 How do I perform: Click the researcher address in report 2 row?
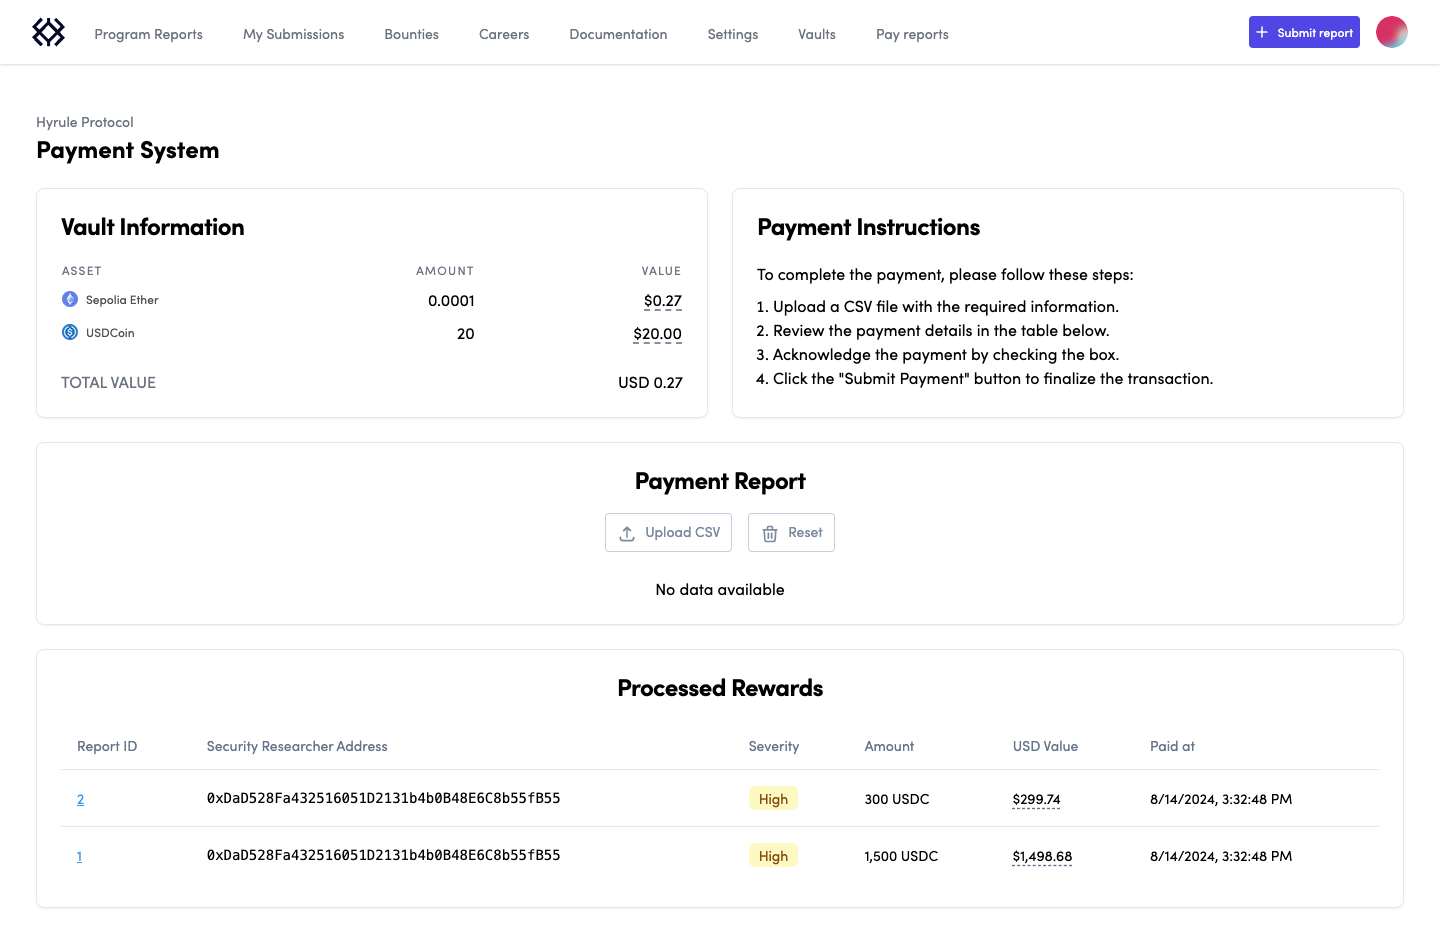[x=383, y=798]
